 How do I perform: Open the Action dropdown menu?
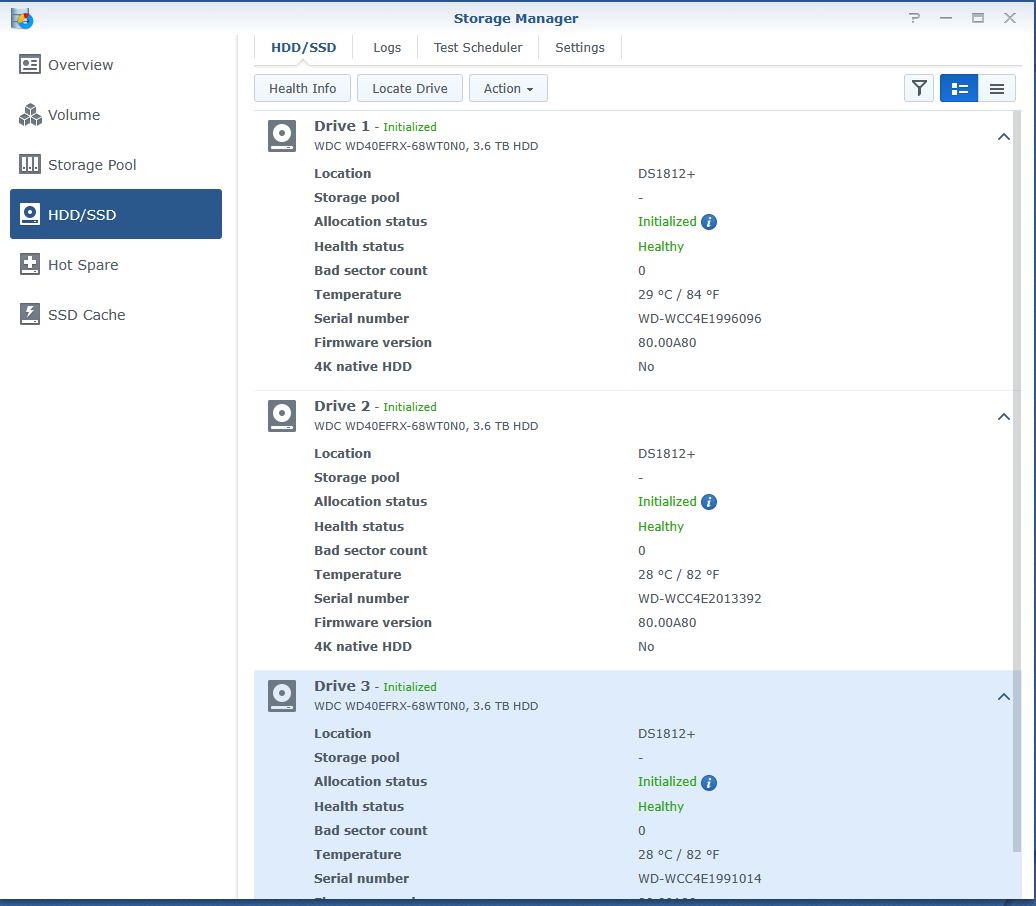tap(508, 88)
